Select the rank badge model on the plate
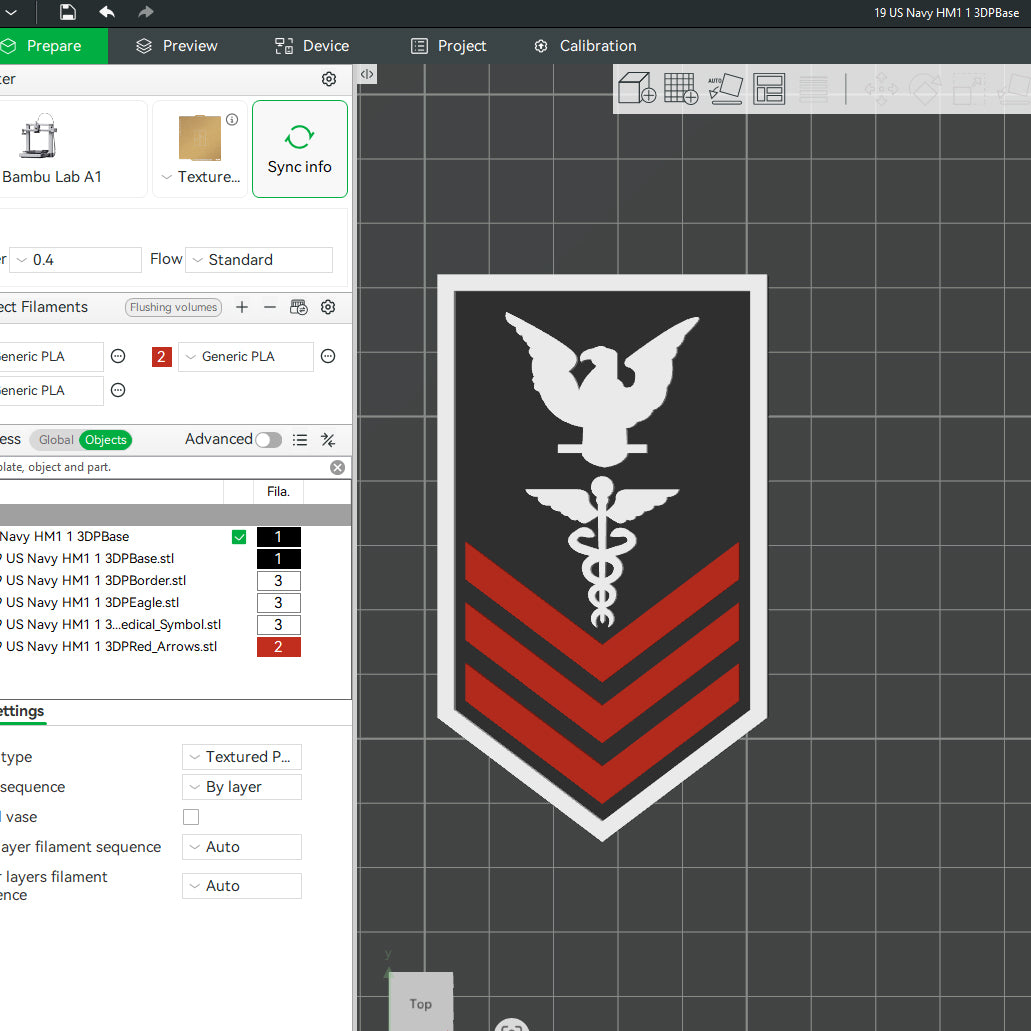Screen dimensions: 1031x1031 [x=602, y=556]
